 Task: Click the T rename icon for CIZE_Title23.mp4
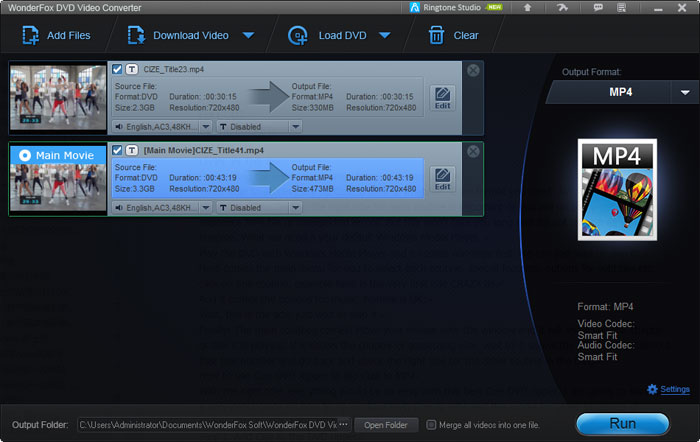[132, 69]
